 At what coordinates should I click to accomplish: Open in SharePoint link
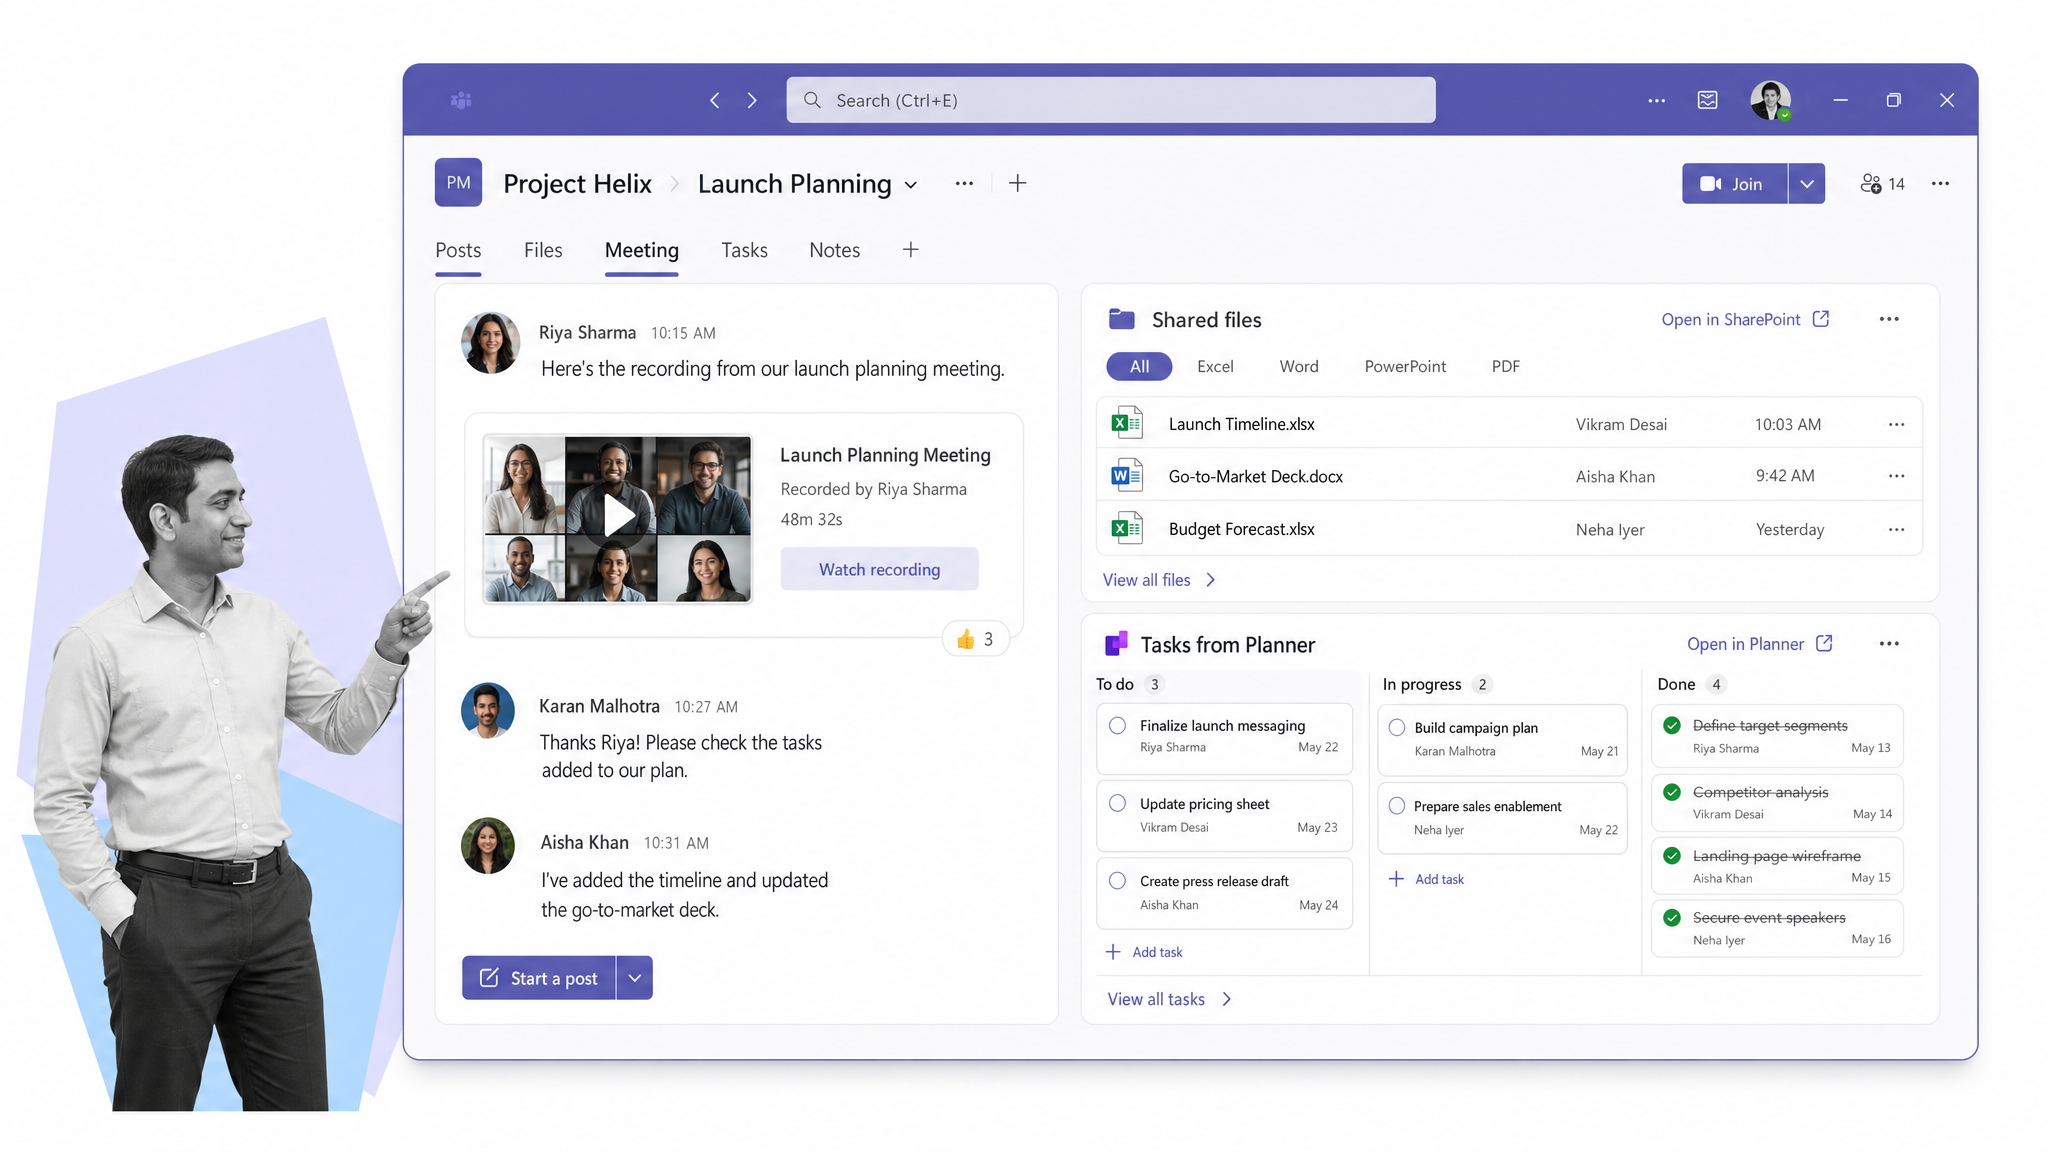coord(1745,319)
